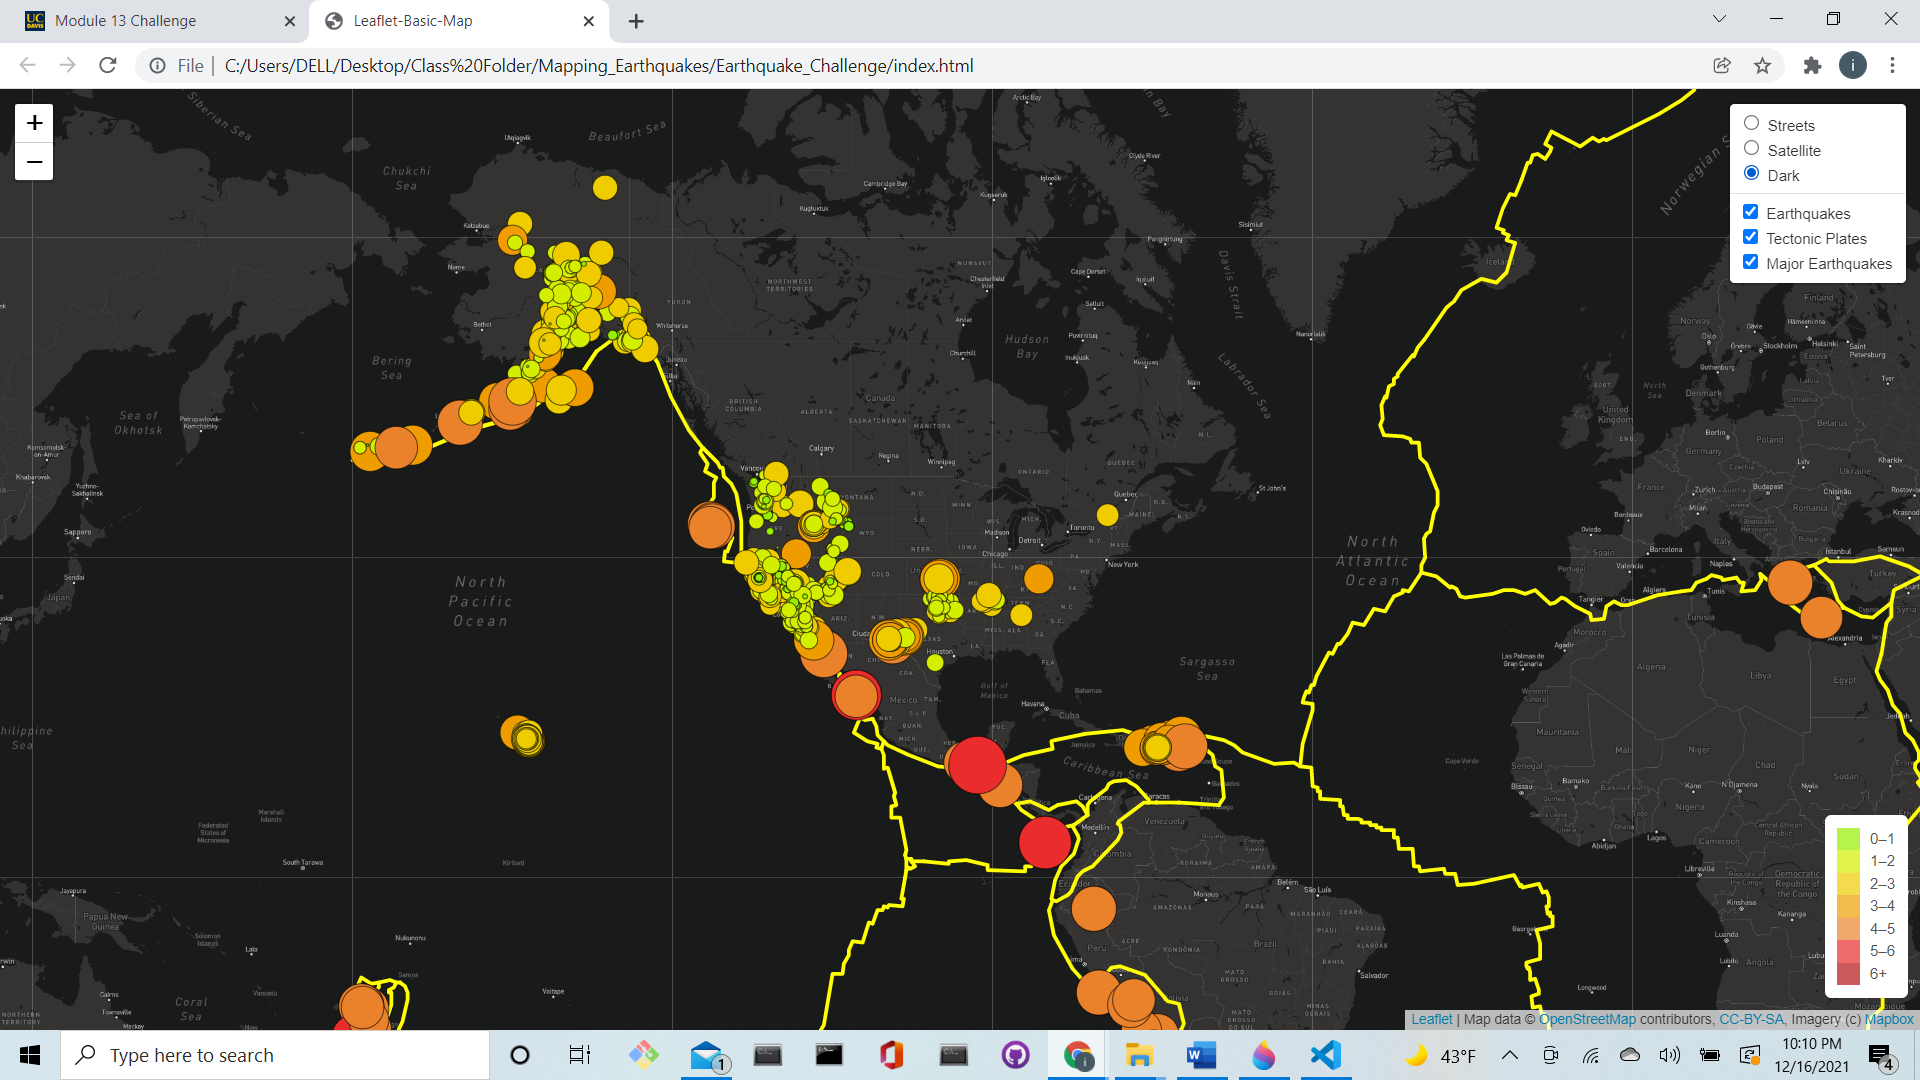Launch Visual Studio Code from the taskbar

pos(1324,1054)
